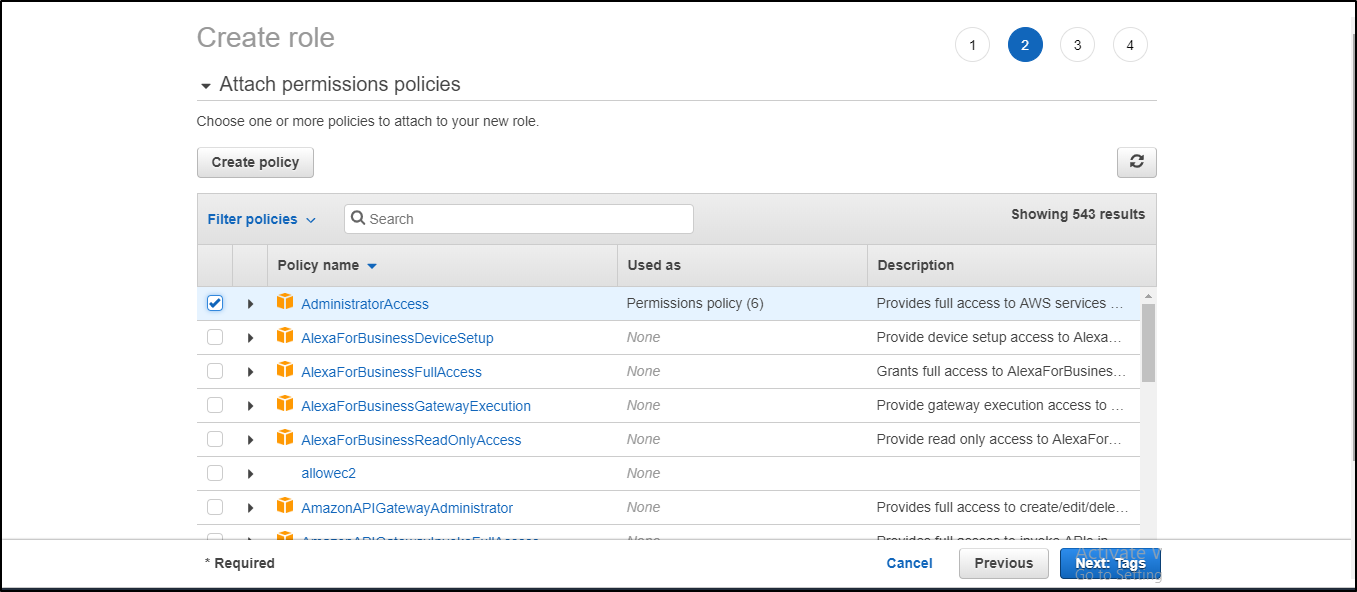Click the 'Showing 543 results' text
1357x592 pixels.
click(1078, 214)
